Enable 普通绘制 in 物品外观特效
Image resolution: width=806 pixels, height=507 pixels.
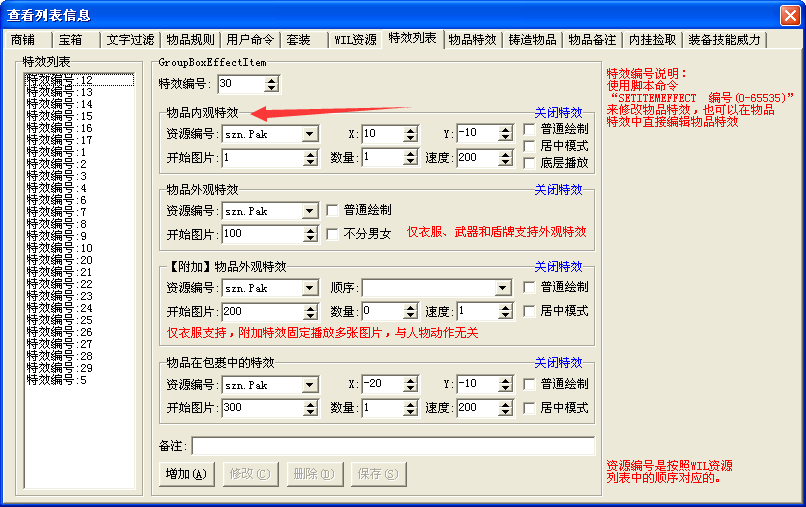tap(333, 210)
